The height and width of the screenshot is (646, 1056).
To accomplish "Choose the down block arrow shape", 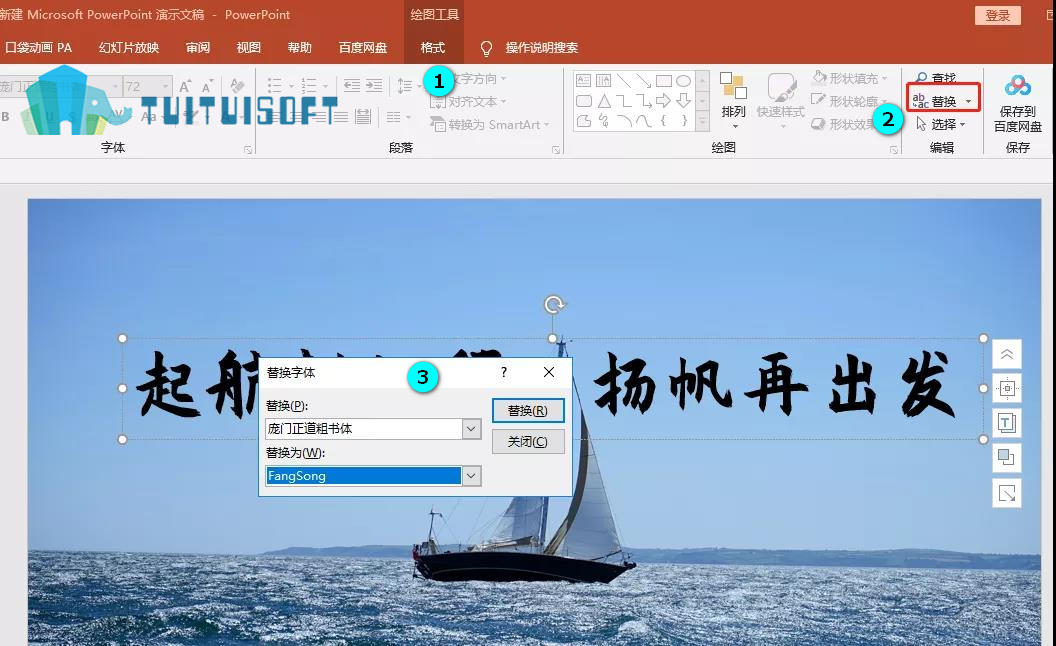I will 684,101.
